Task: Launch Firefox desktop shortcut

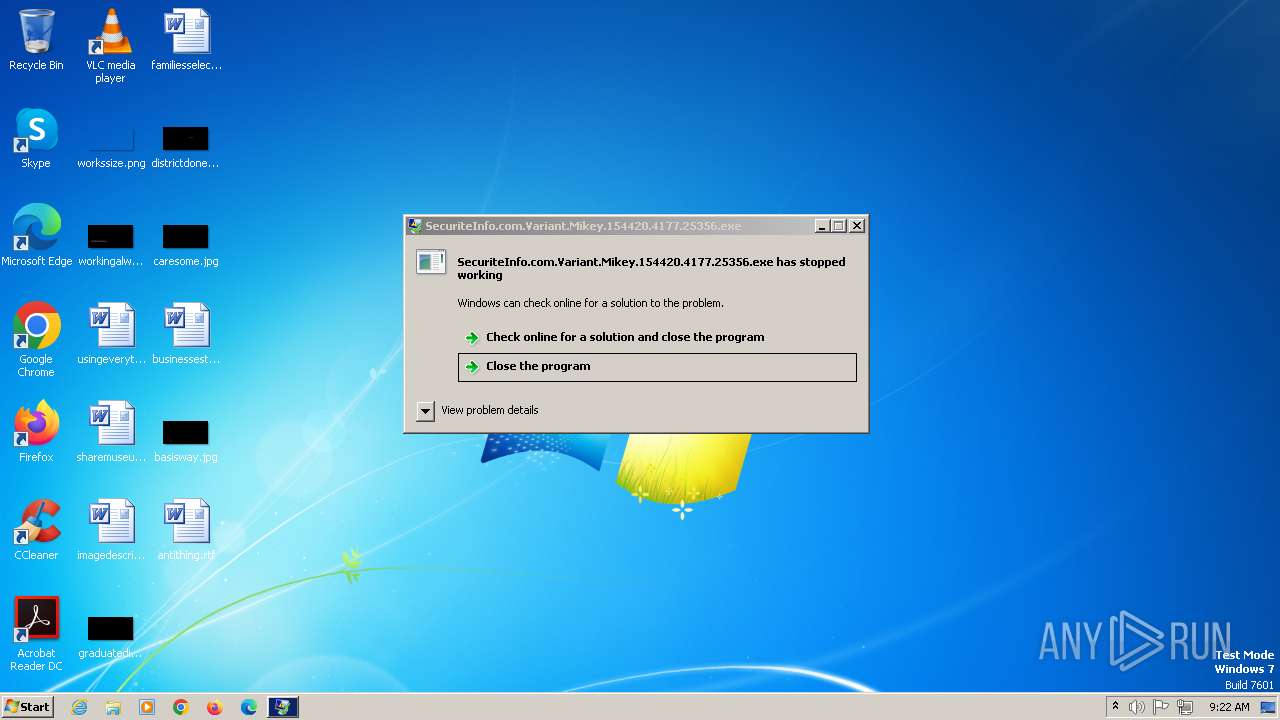Action: (36, 432)
